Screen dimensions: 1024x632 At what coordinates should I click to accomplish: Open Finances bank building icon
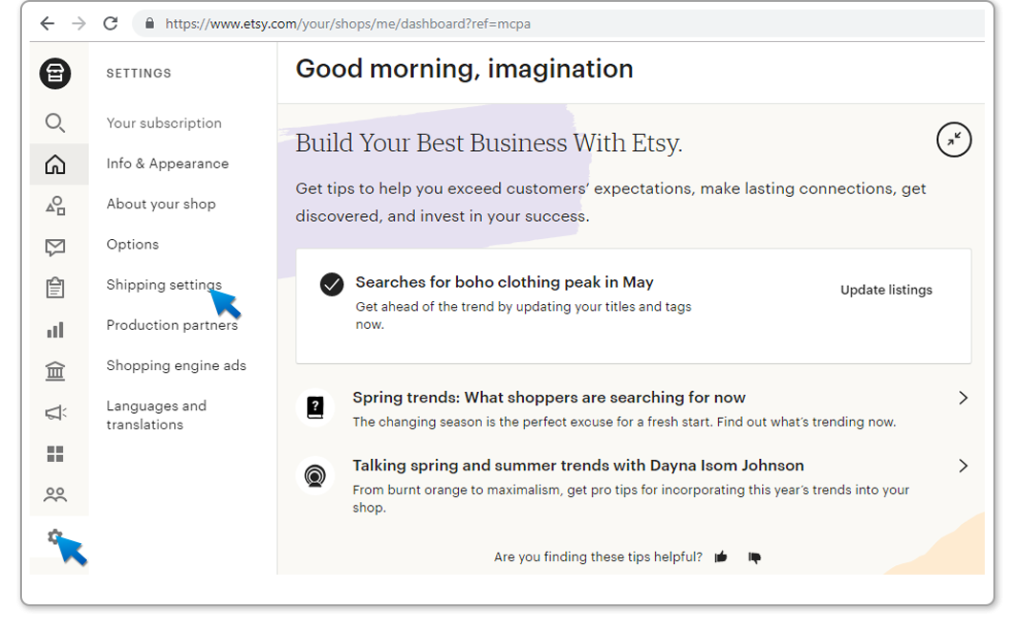pos(55,371)
